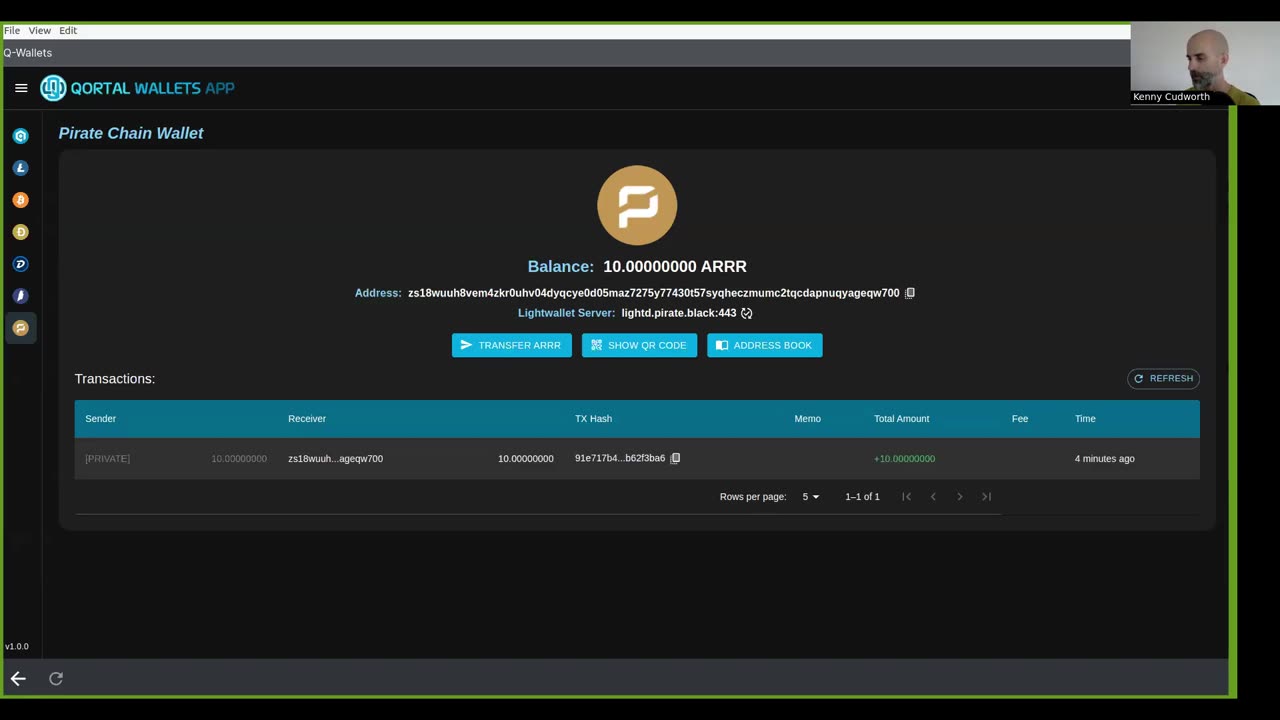
Task: Click the Qortal Wallets App logo
Action: pos(137,88)
